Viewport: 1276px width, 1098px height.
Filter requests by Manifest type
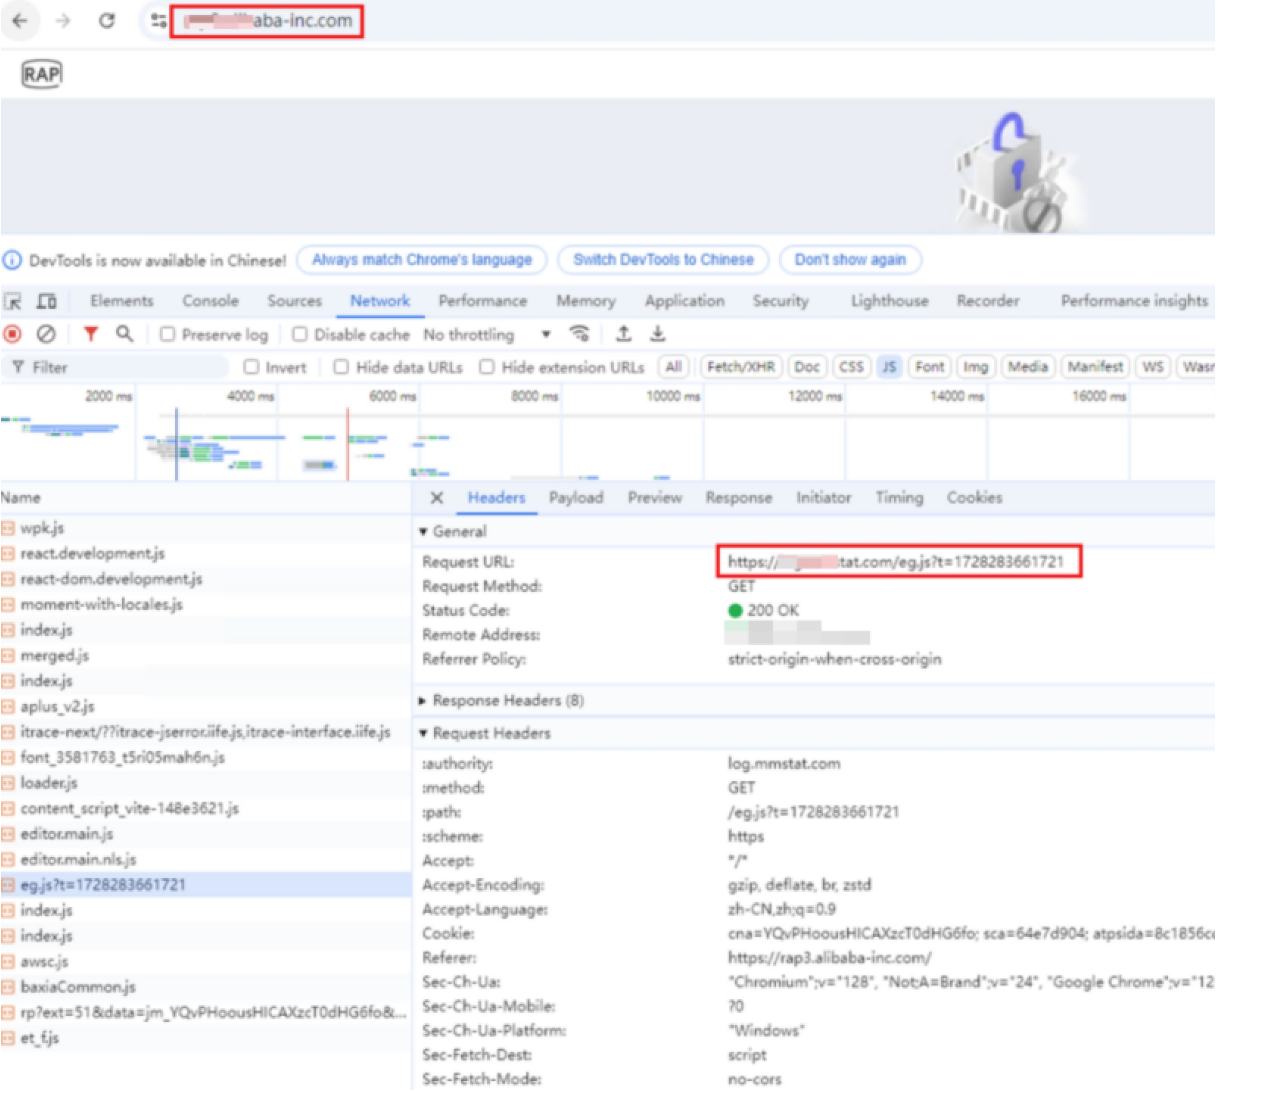click(1096, 367)
